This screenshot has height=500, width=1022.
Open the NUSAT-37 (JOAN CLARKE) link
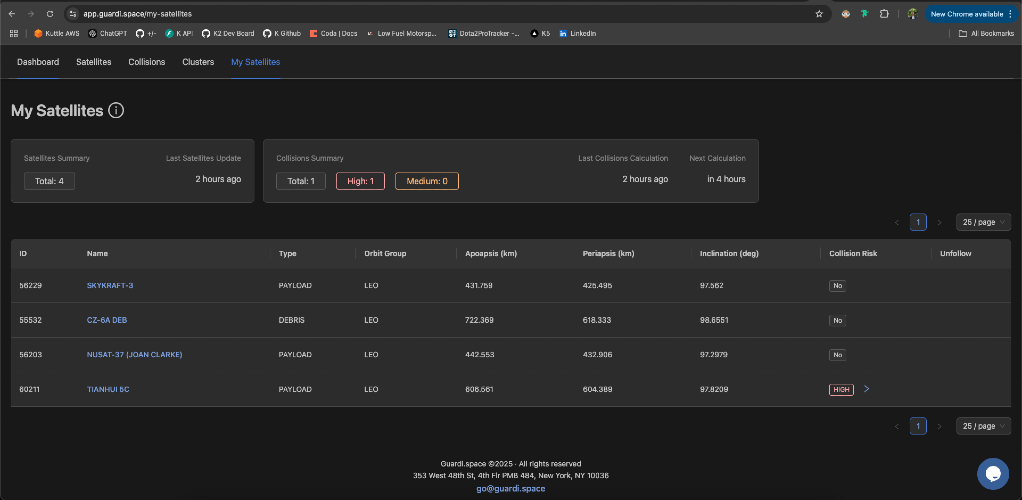(134, 355)
